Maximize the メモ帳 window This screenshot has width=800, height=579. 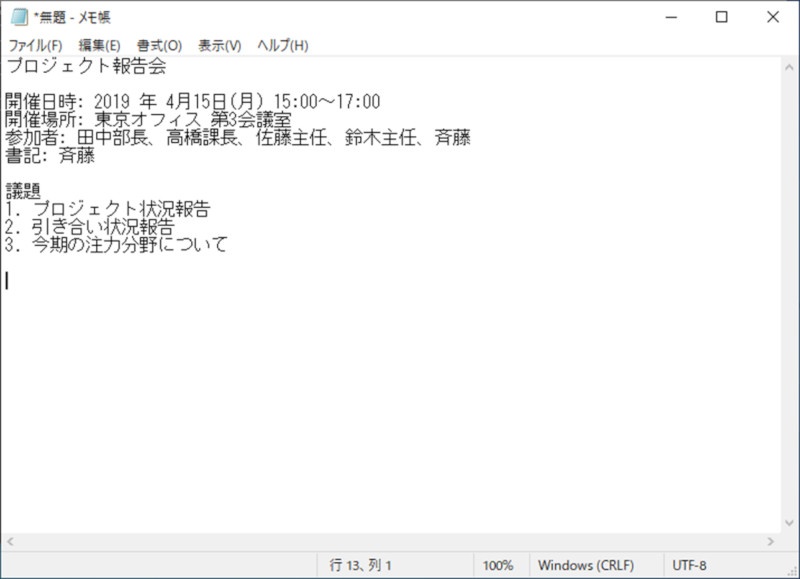click(721, 18)
